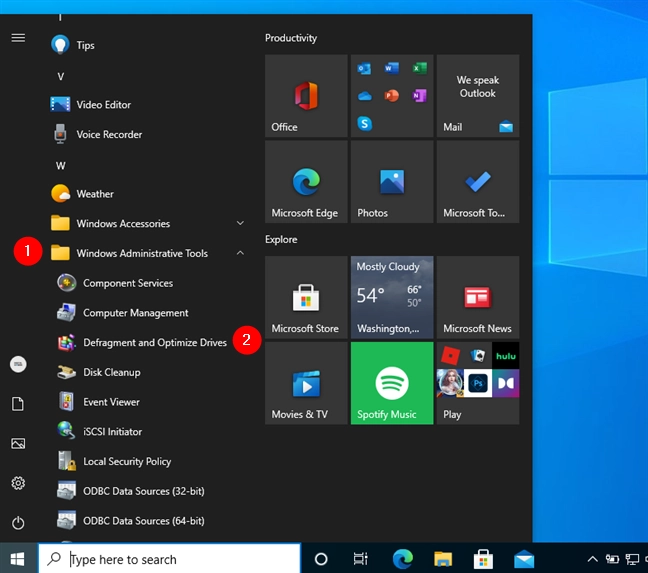Screen dimensions: 648x573
Task: Open Local Security Policy
Action: point(147,461)
